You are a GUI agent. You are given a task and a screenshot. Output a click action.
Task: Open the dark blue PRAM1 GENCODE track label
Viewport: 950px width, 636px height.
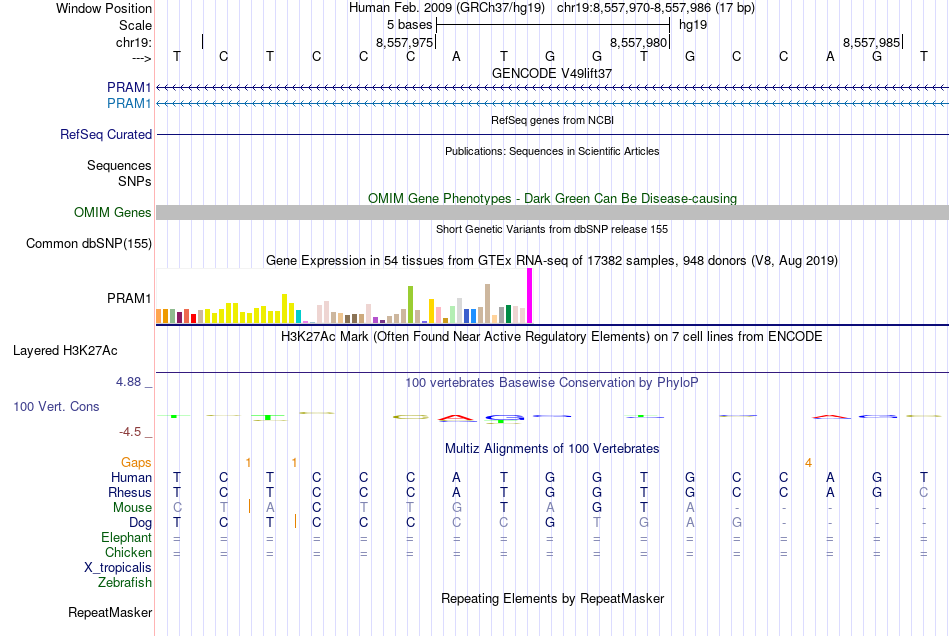128,87
